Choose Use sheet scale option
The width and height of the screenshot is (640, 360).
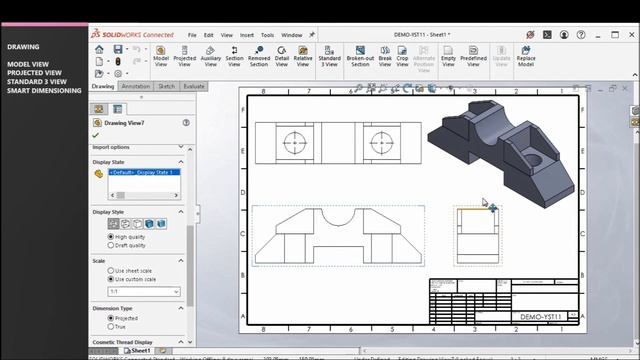coord(111,271)
